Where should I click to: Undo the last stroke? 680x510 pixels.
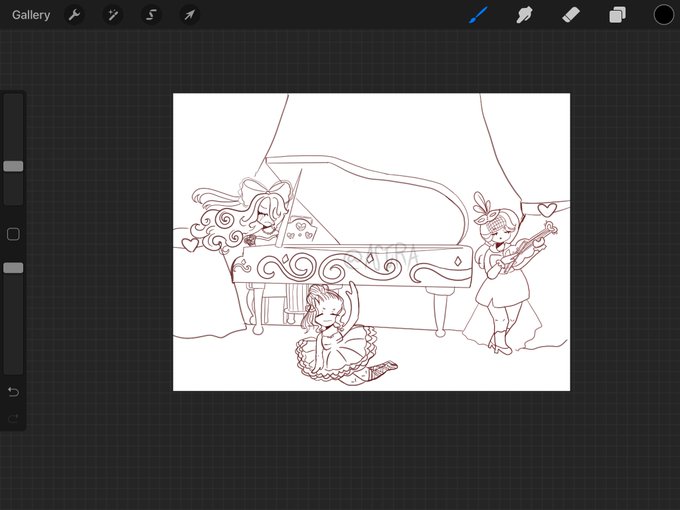pyautogui.click(x=13, y=392)
